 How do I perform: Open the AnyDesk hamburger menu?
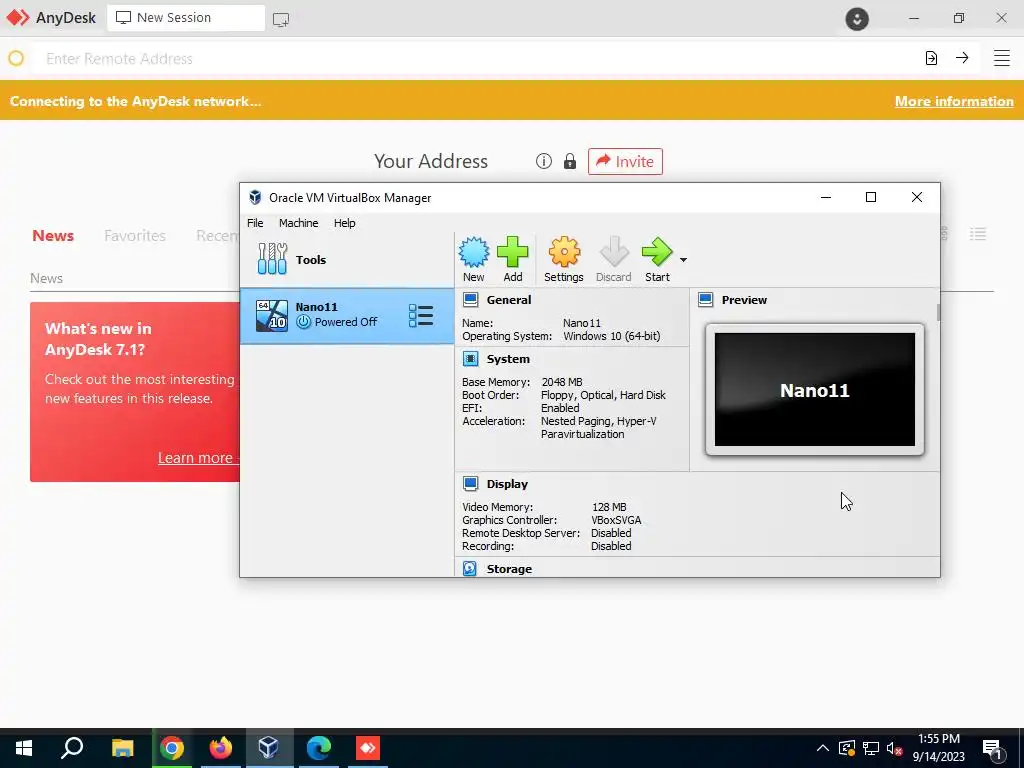coord(1002,58)
